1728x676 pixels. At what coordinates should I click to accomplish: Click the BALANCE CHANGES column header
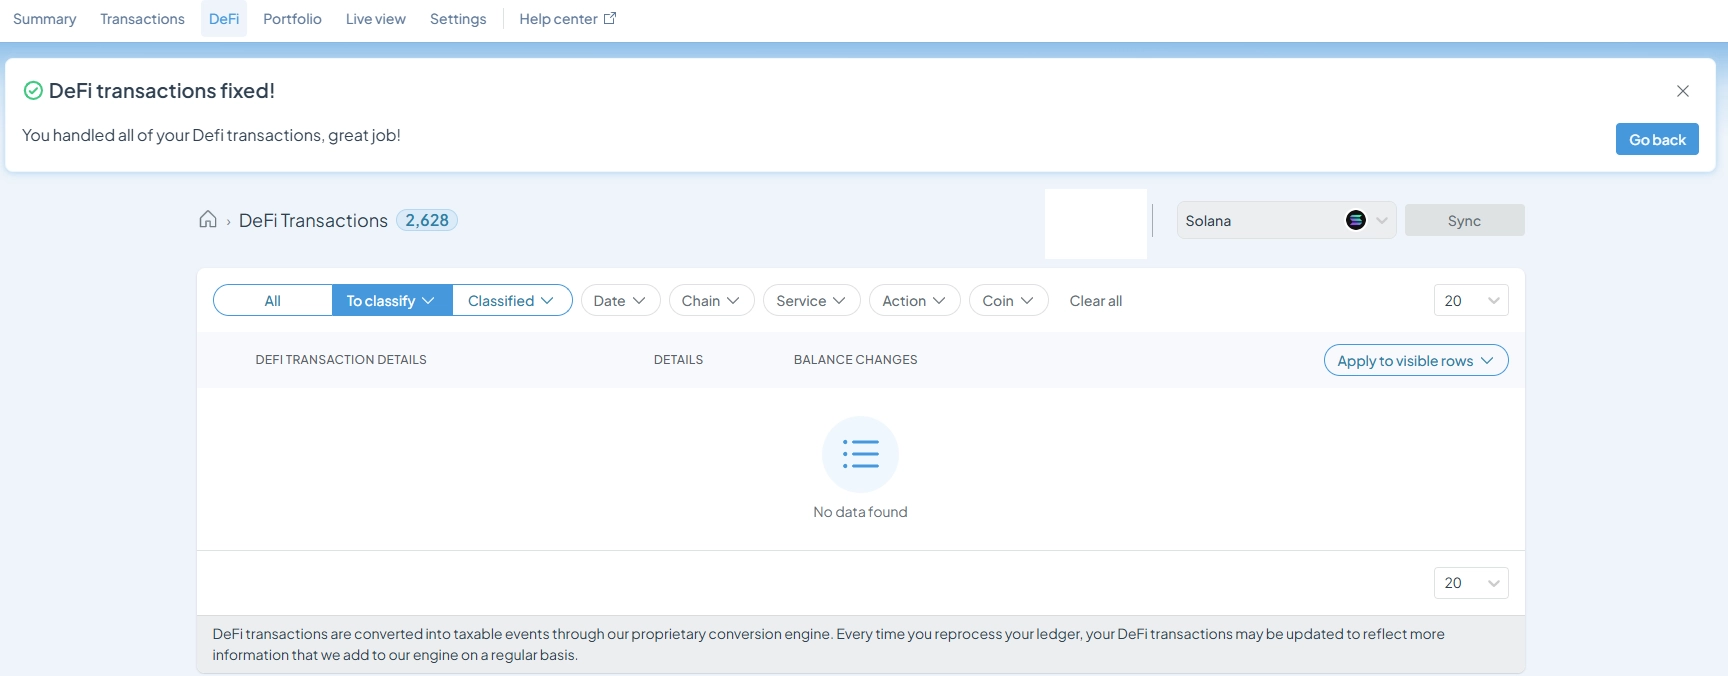[x=855, y=360]
